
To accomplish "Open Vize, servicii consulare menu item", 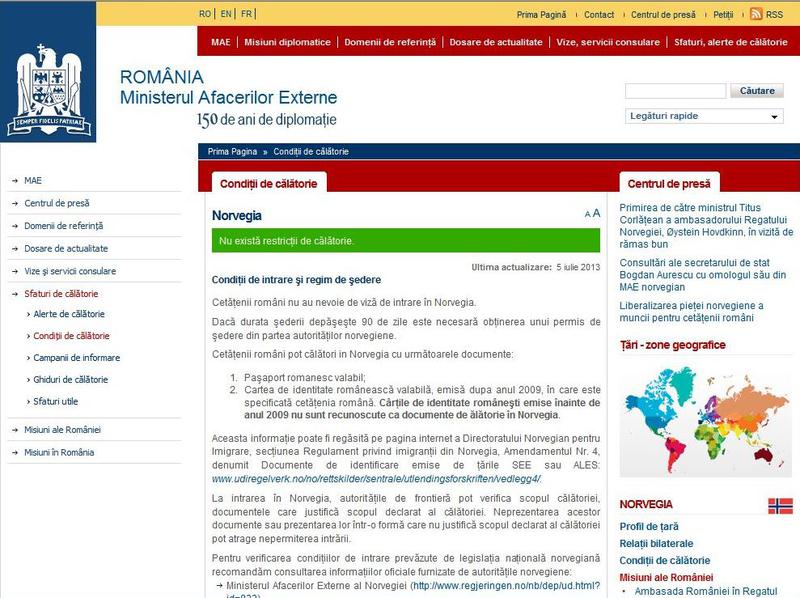I will [608, 43].
